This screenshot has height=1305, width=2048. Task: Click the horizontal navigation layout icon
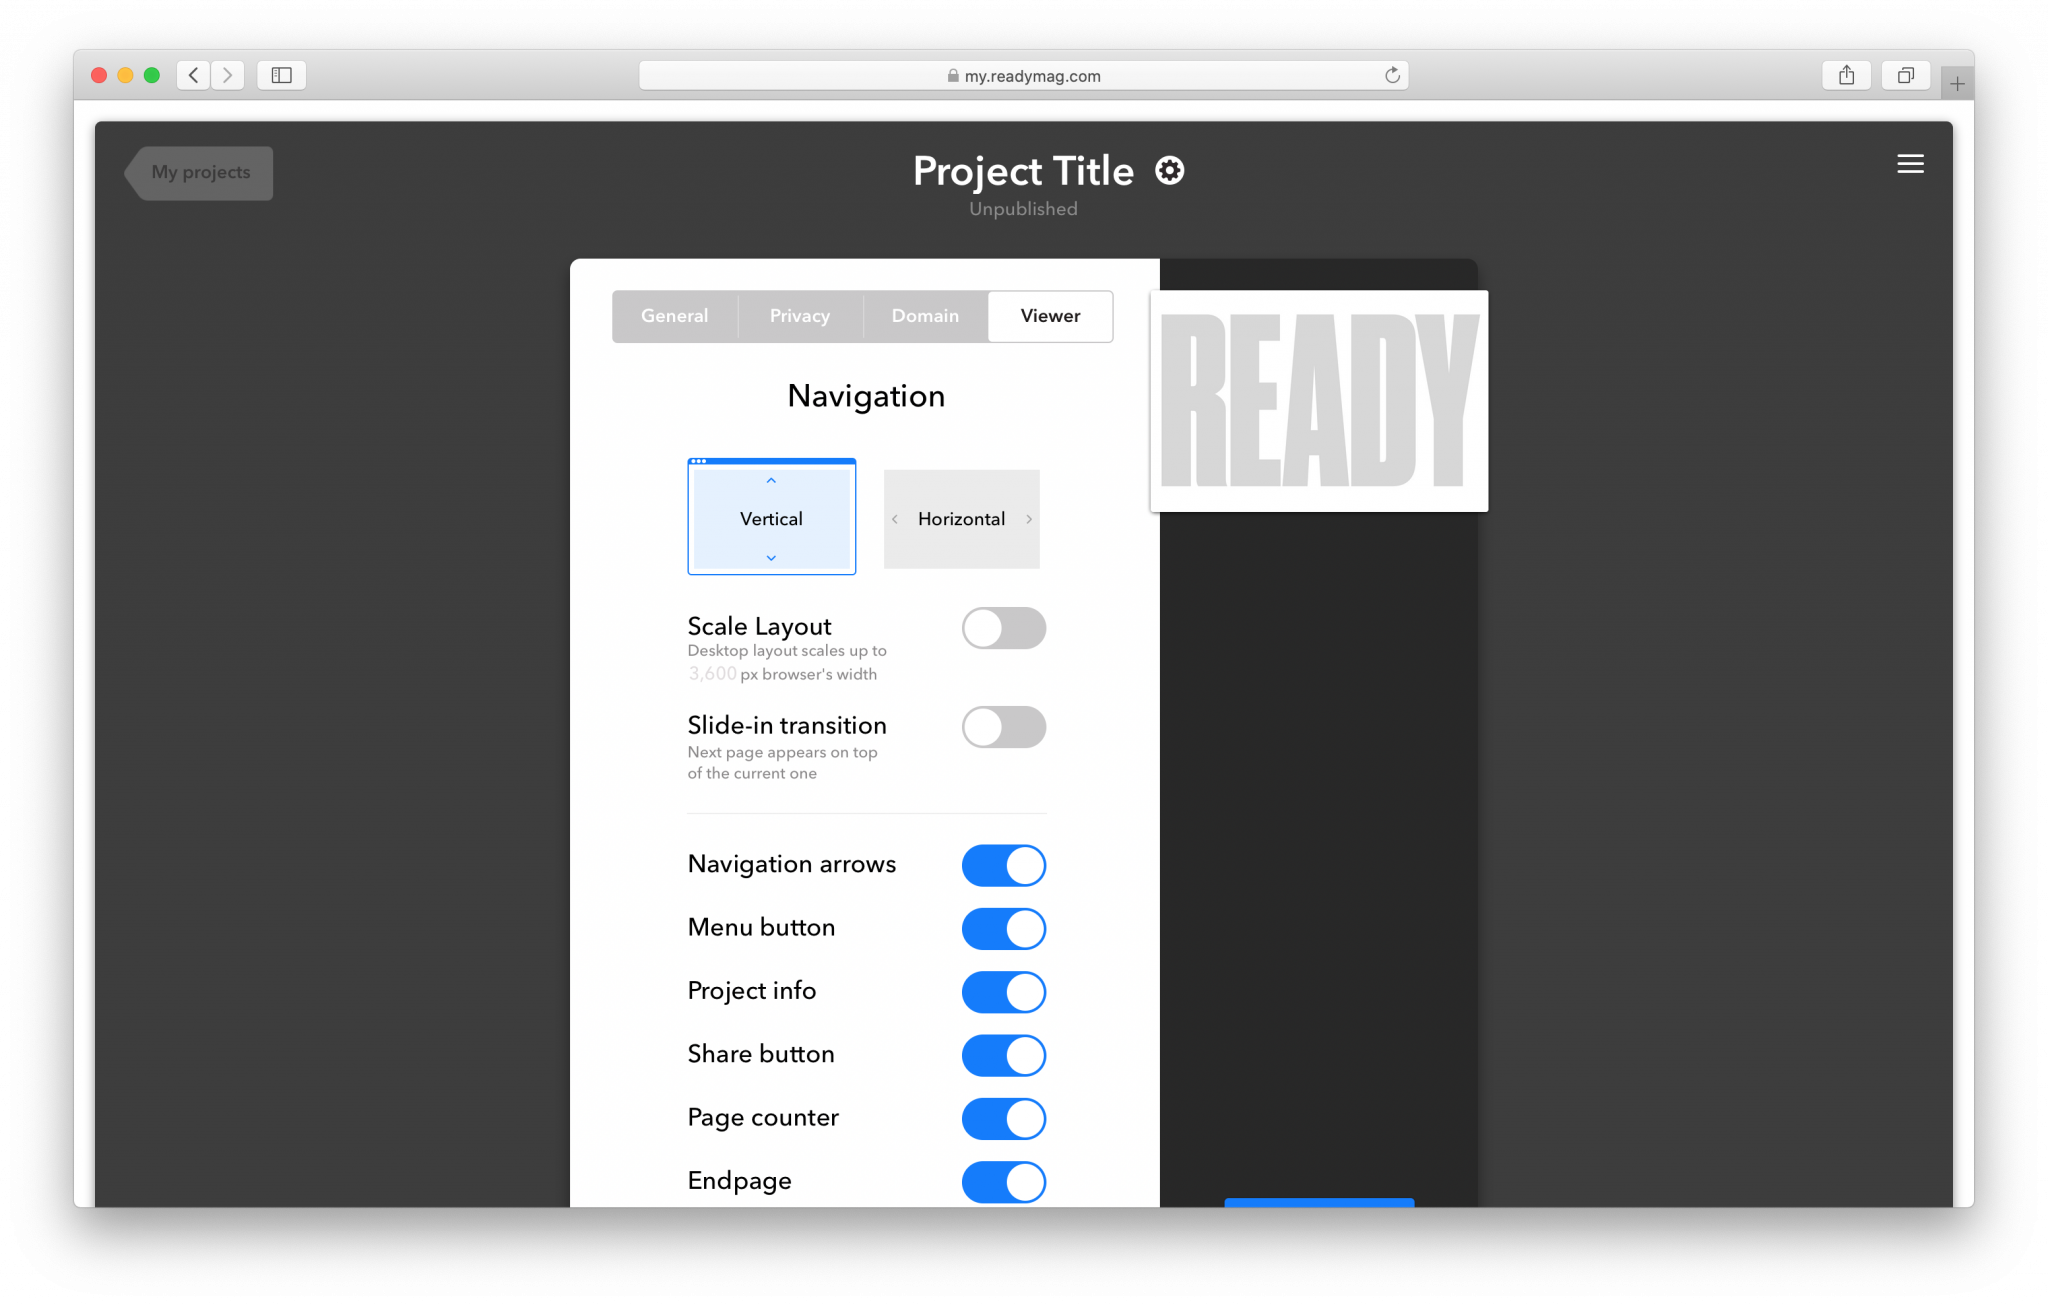pos(961,518)
